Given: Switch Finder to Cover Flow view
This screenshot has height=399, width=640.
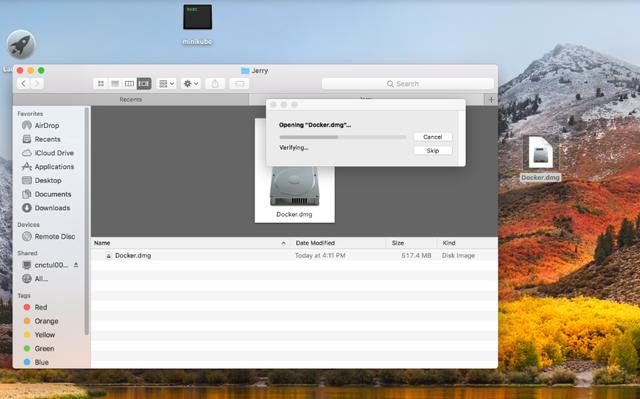Looking at the screenshot, I should [x=144, y=84].
